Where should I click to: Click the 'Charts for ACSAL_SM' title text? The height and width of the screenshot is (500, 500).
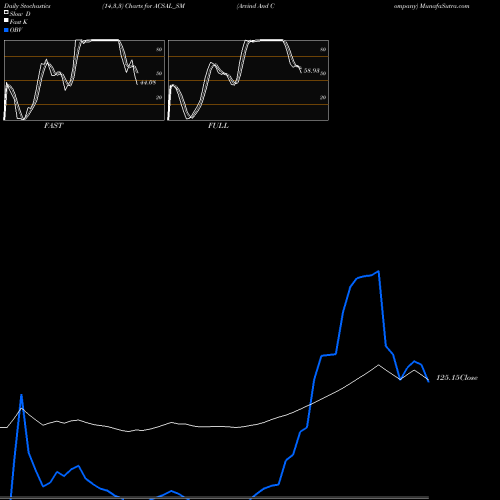click(x=155, y=6)
